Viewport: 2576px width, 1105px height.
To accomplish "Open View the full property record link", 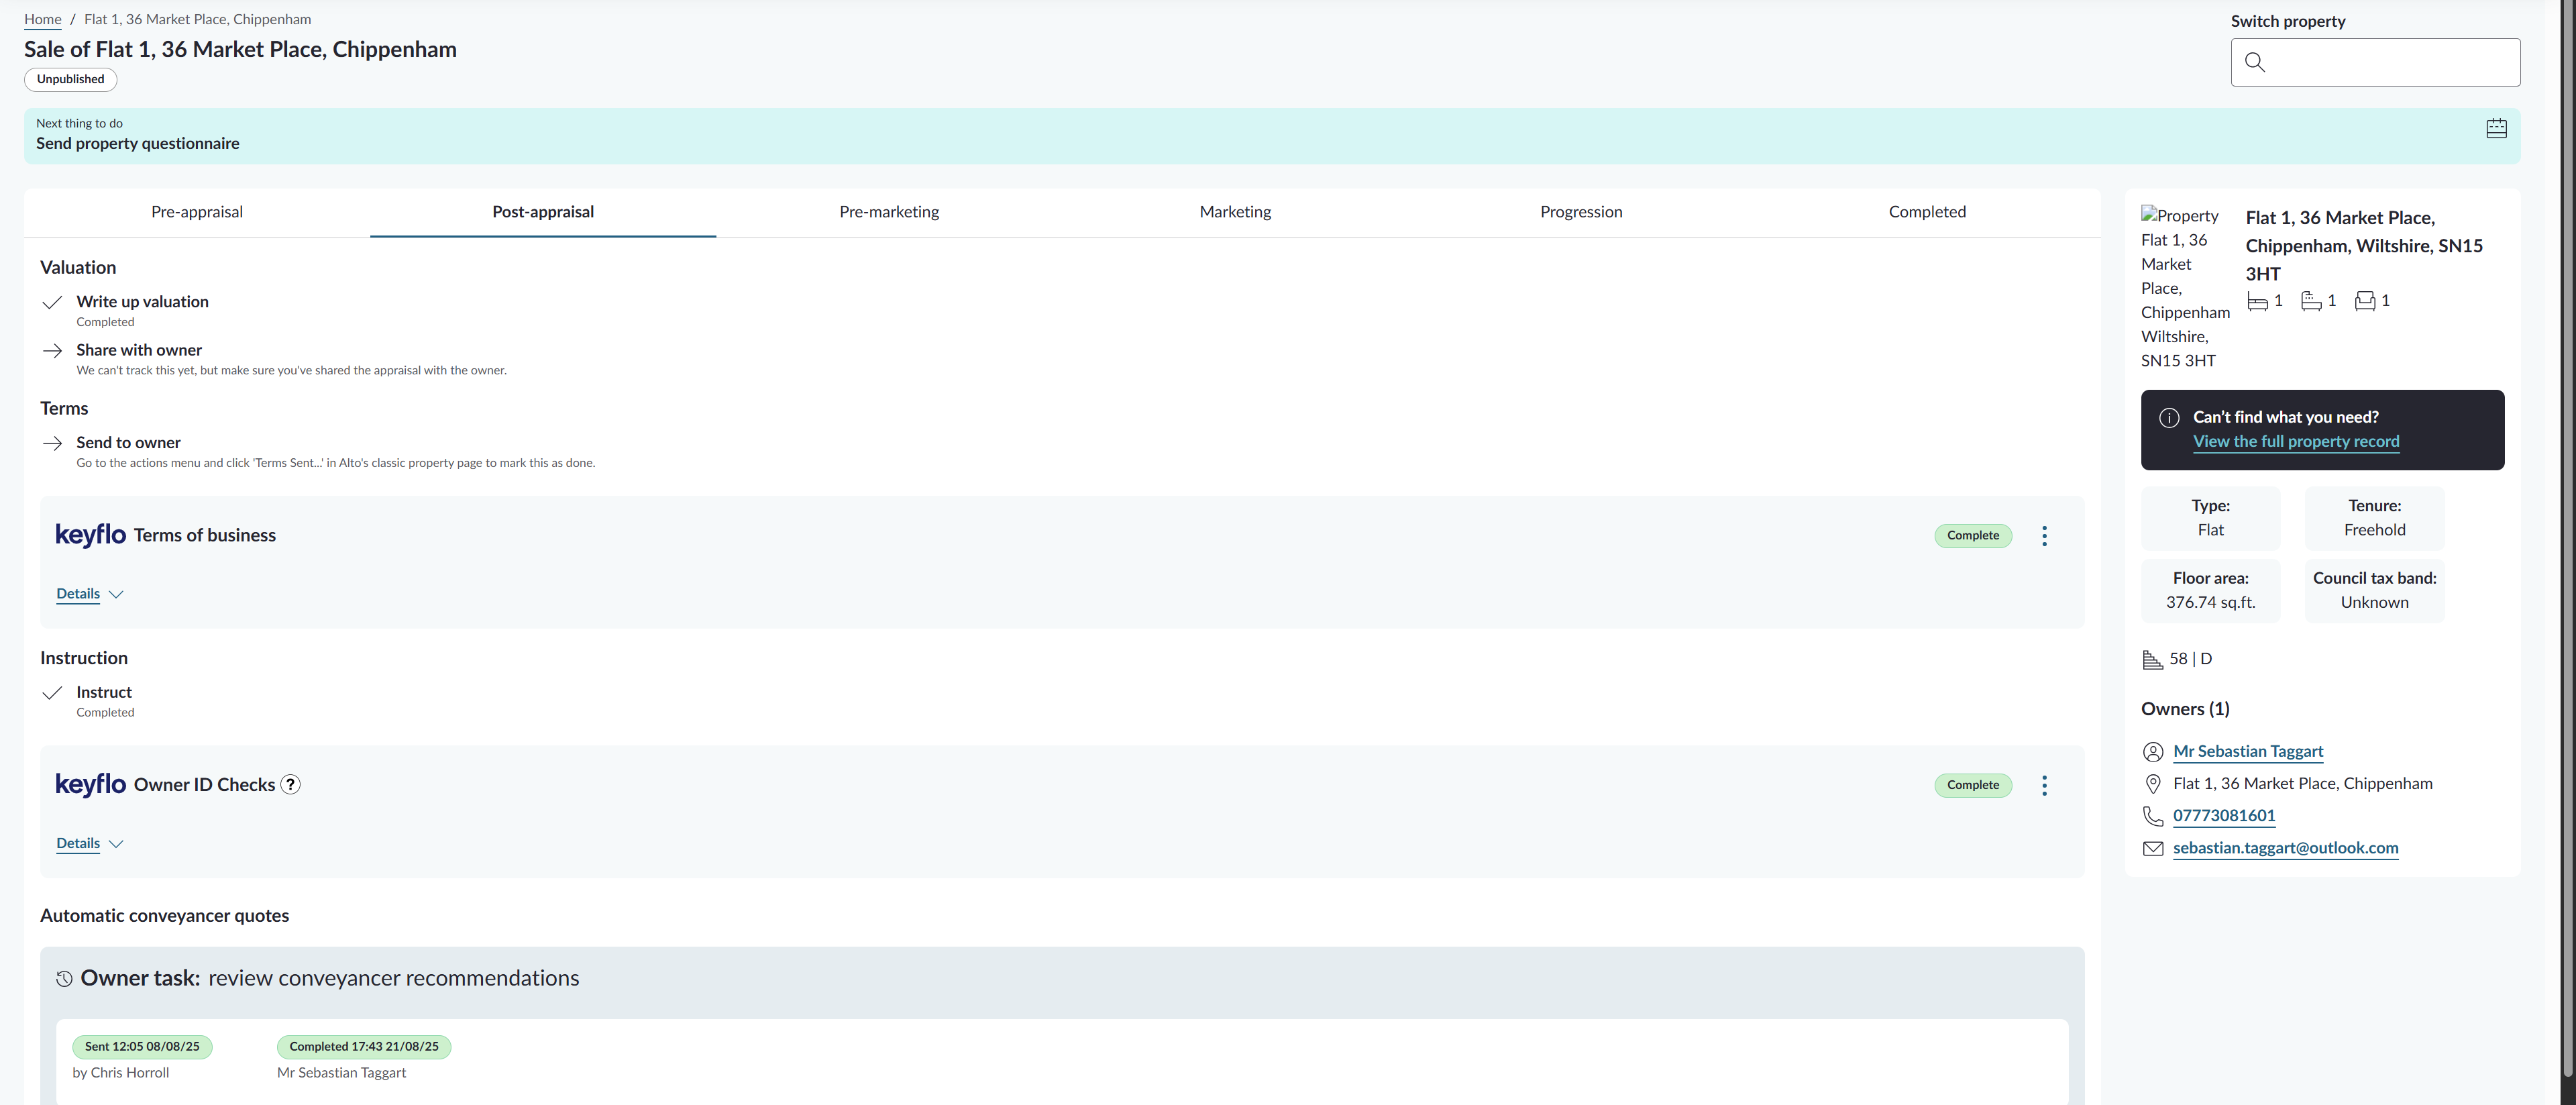I will click(2296, 442).
